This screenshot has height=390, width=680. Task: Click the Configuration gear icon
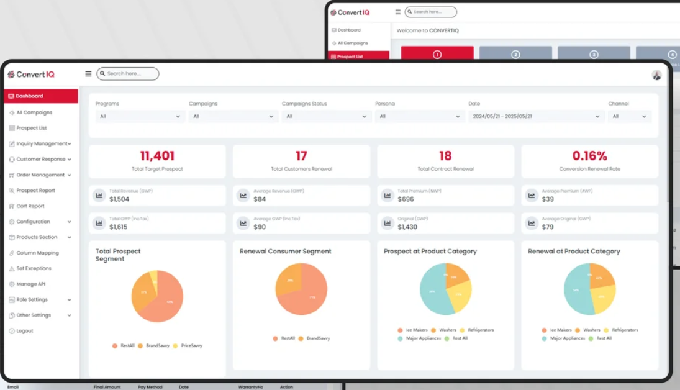pos(12,222)
